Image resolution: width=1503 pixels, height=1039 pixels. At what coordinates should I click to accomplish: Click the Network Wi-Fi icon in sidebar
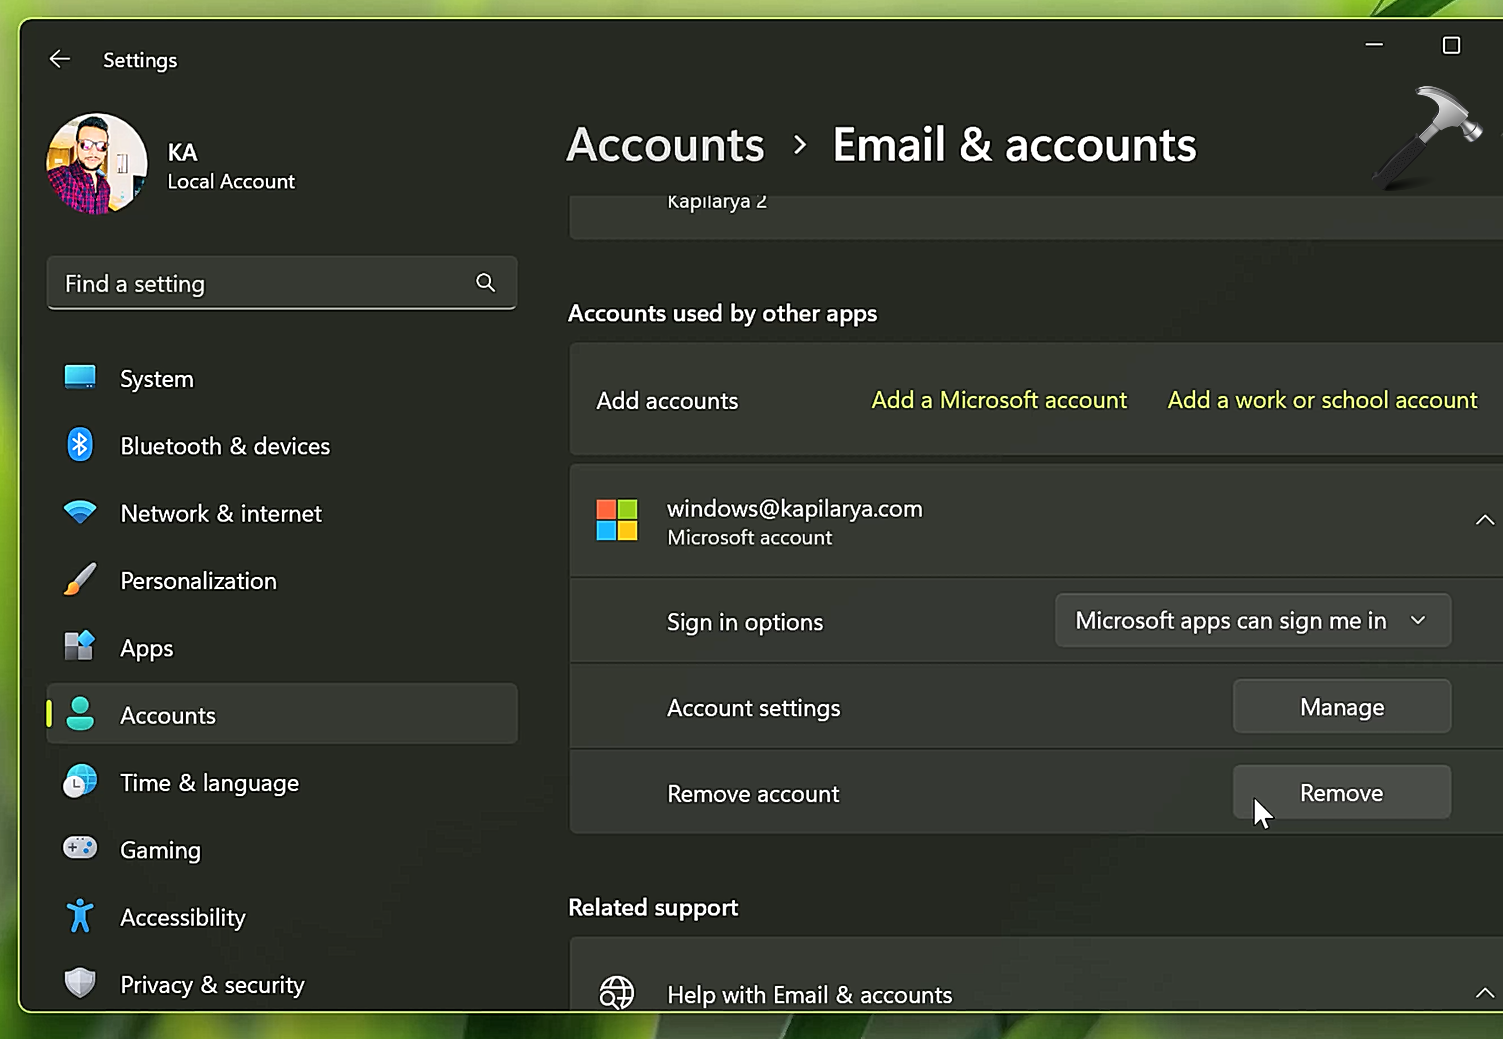tap(80, 512)
